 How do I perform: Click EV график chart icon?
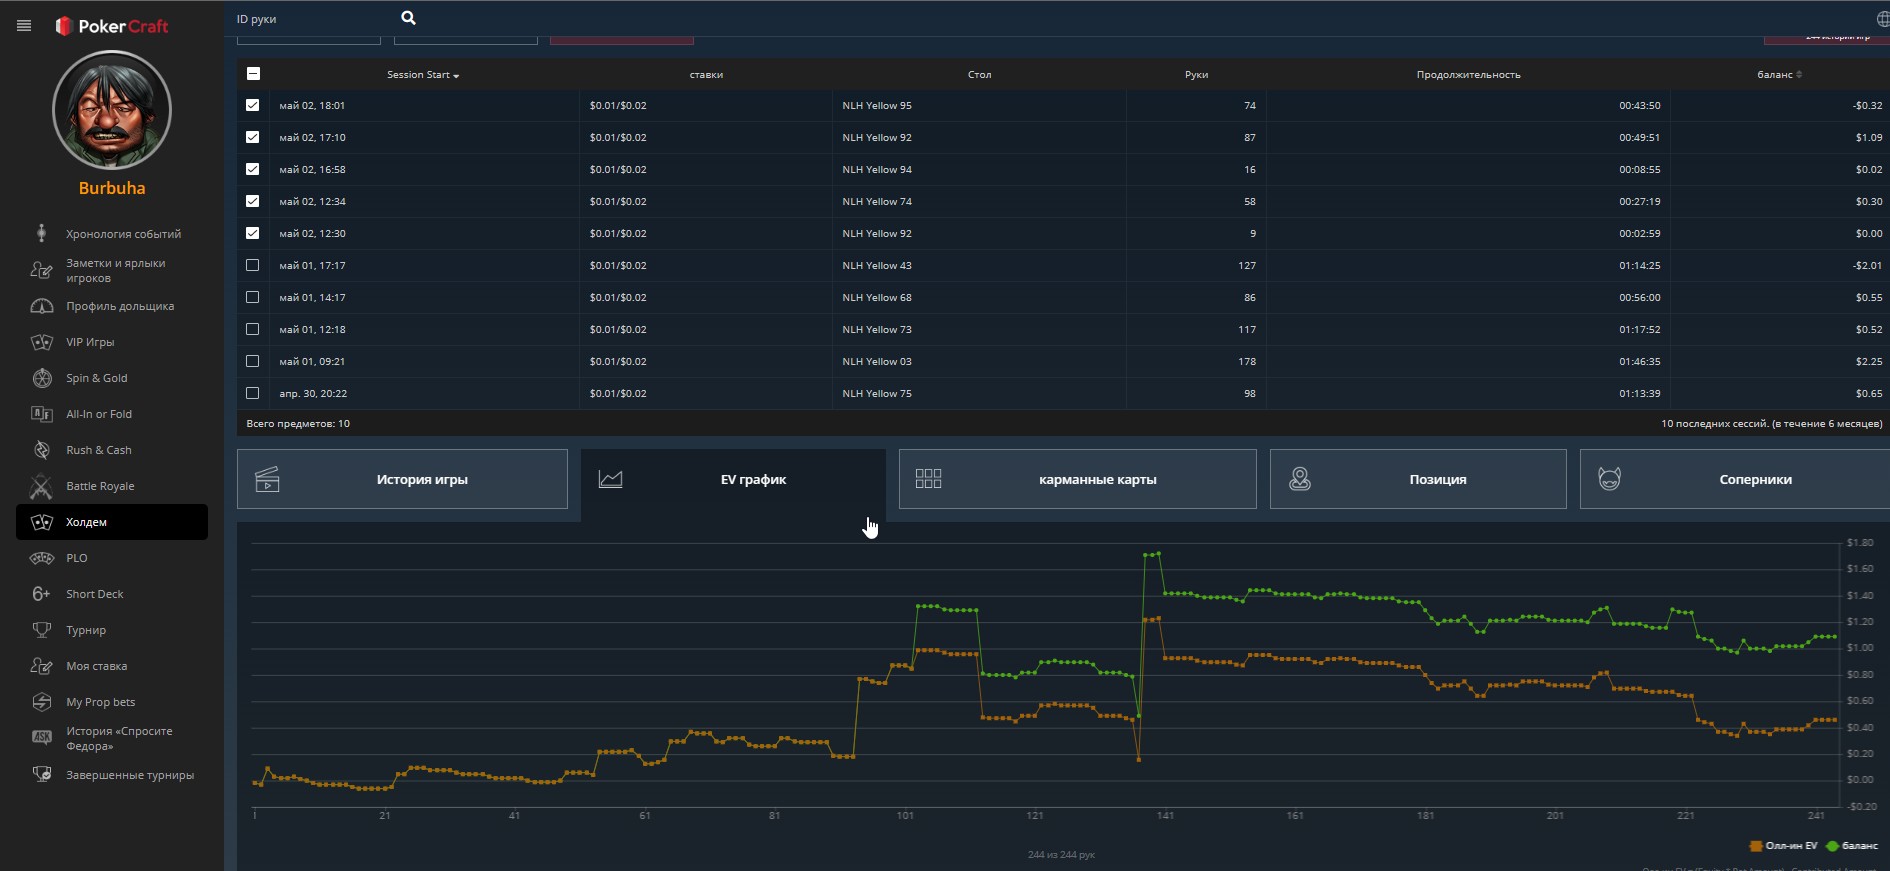(610, 479)
